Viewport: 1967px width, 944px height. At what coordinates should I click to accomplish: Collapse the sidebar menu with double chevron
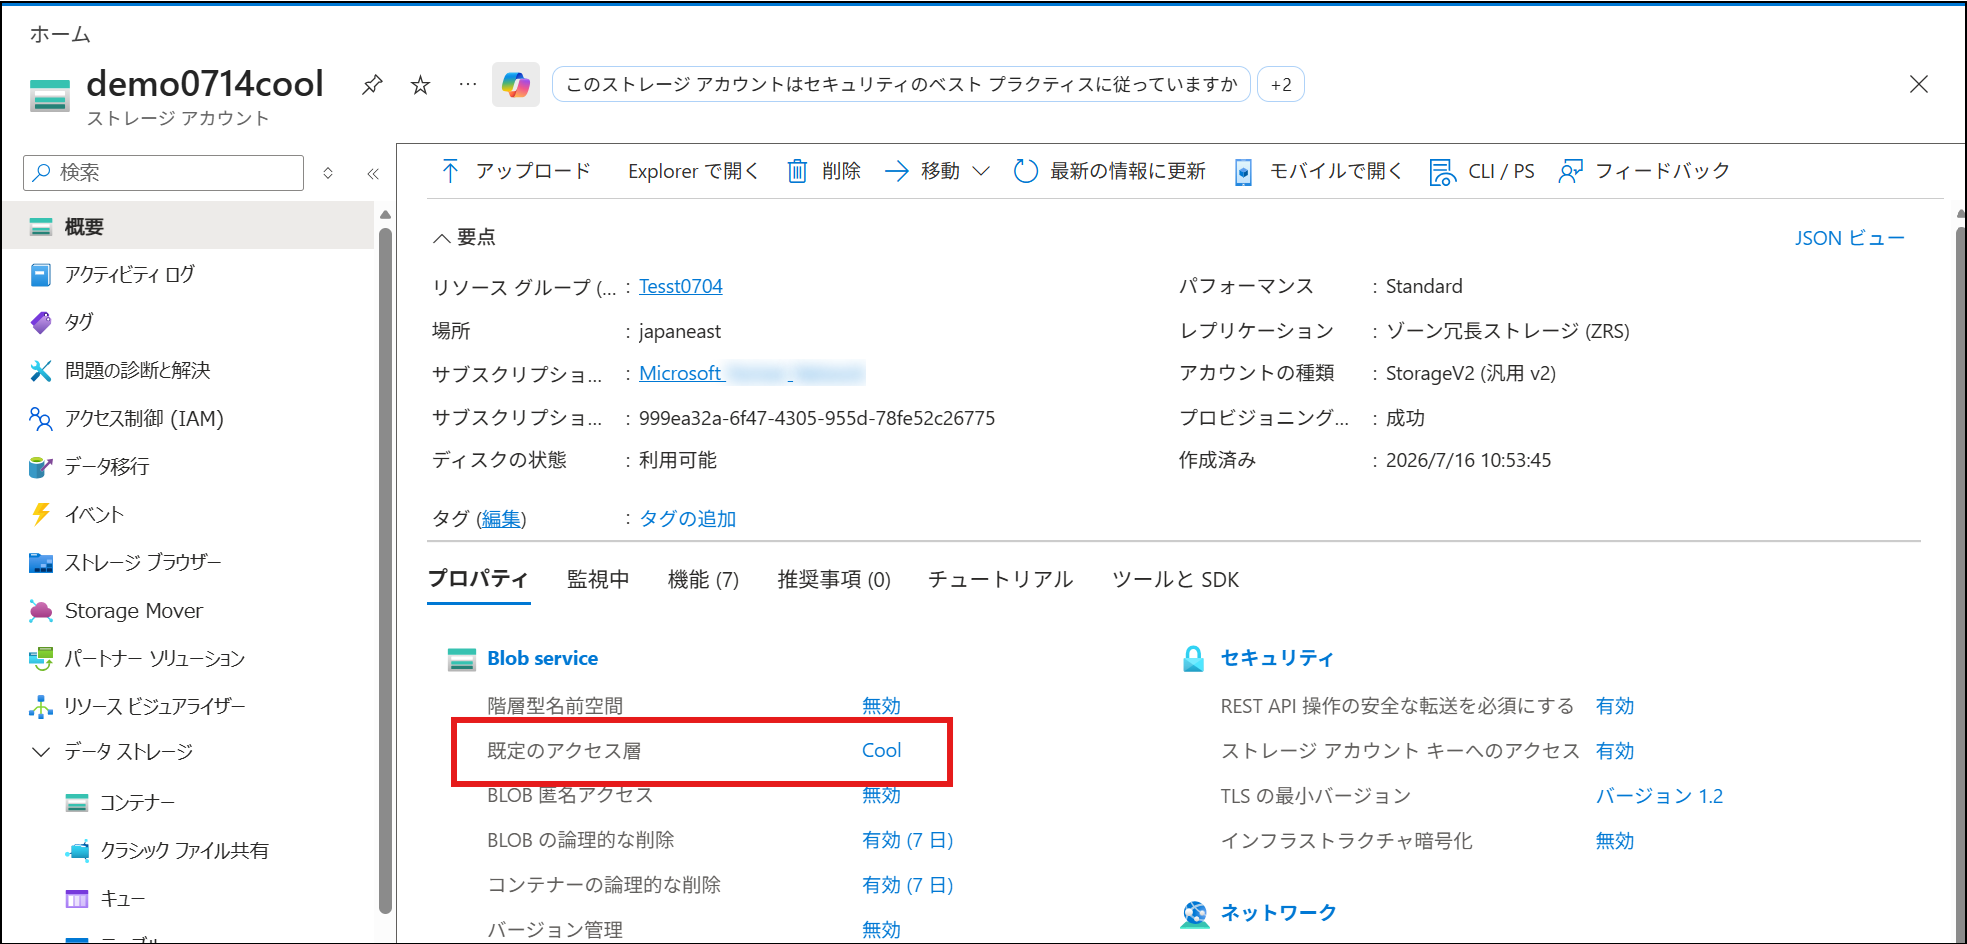point(373,173)
